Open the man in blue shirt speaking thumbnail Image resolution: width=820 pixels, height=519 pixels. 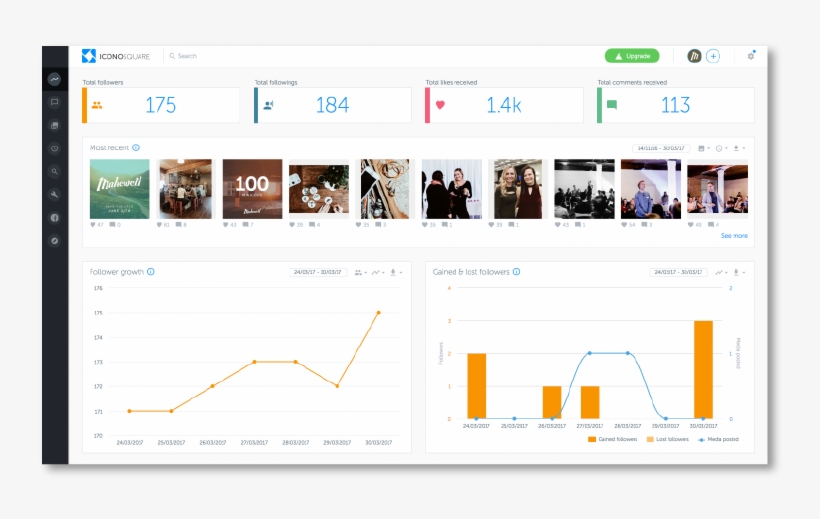coord(651,189)
